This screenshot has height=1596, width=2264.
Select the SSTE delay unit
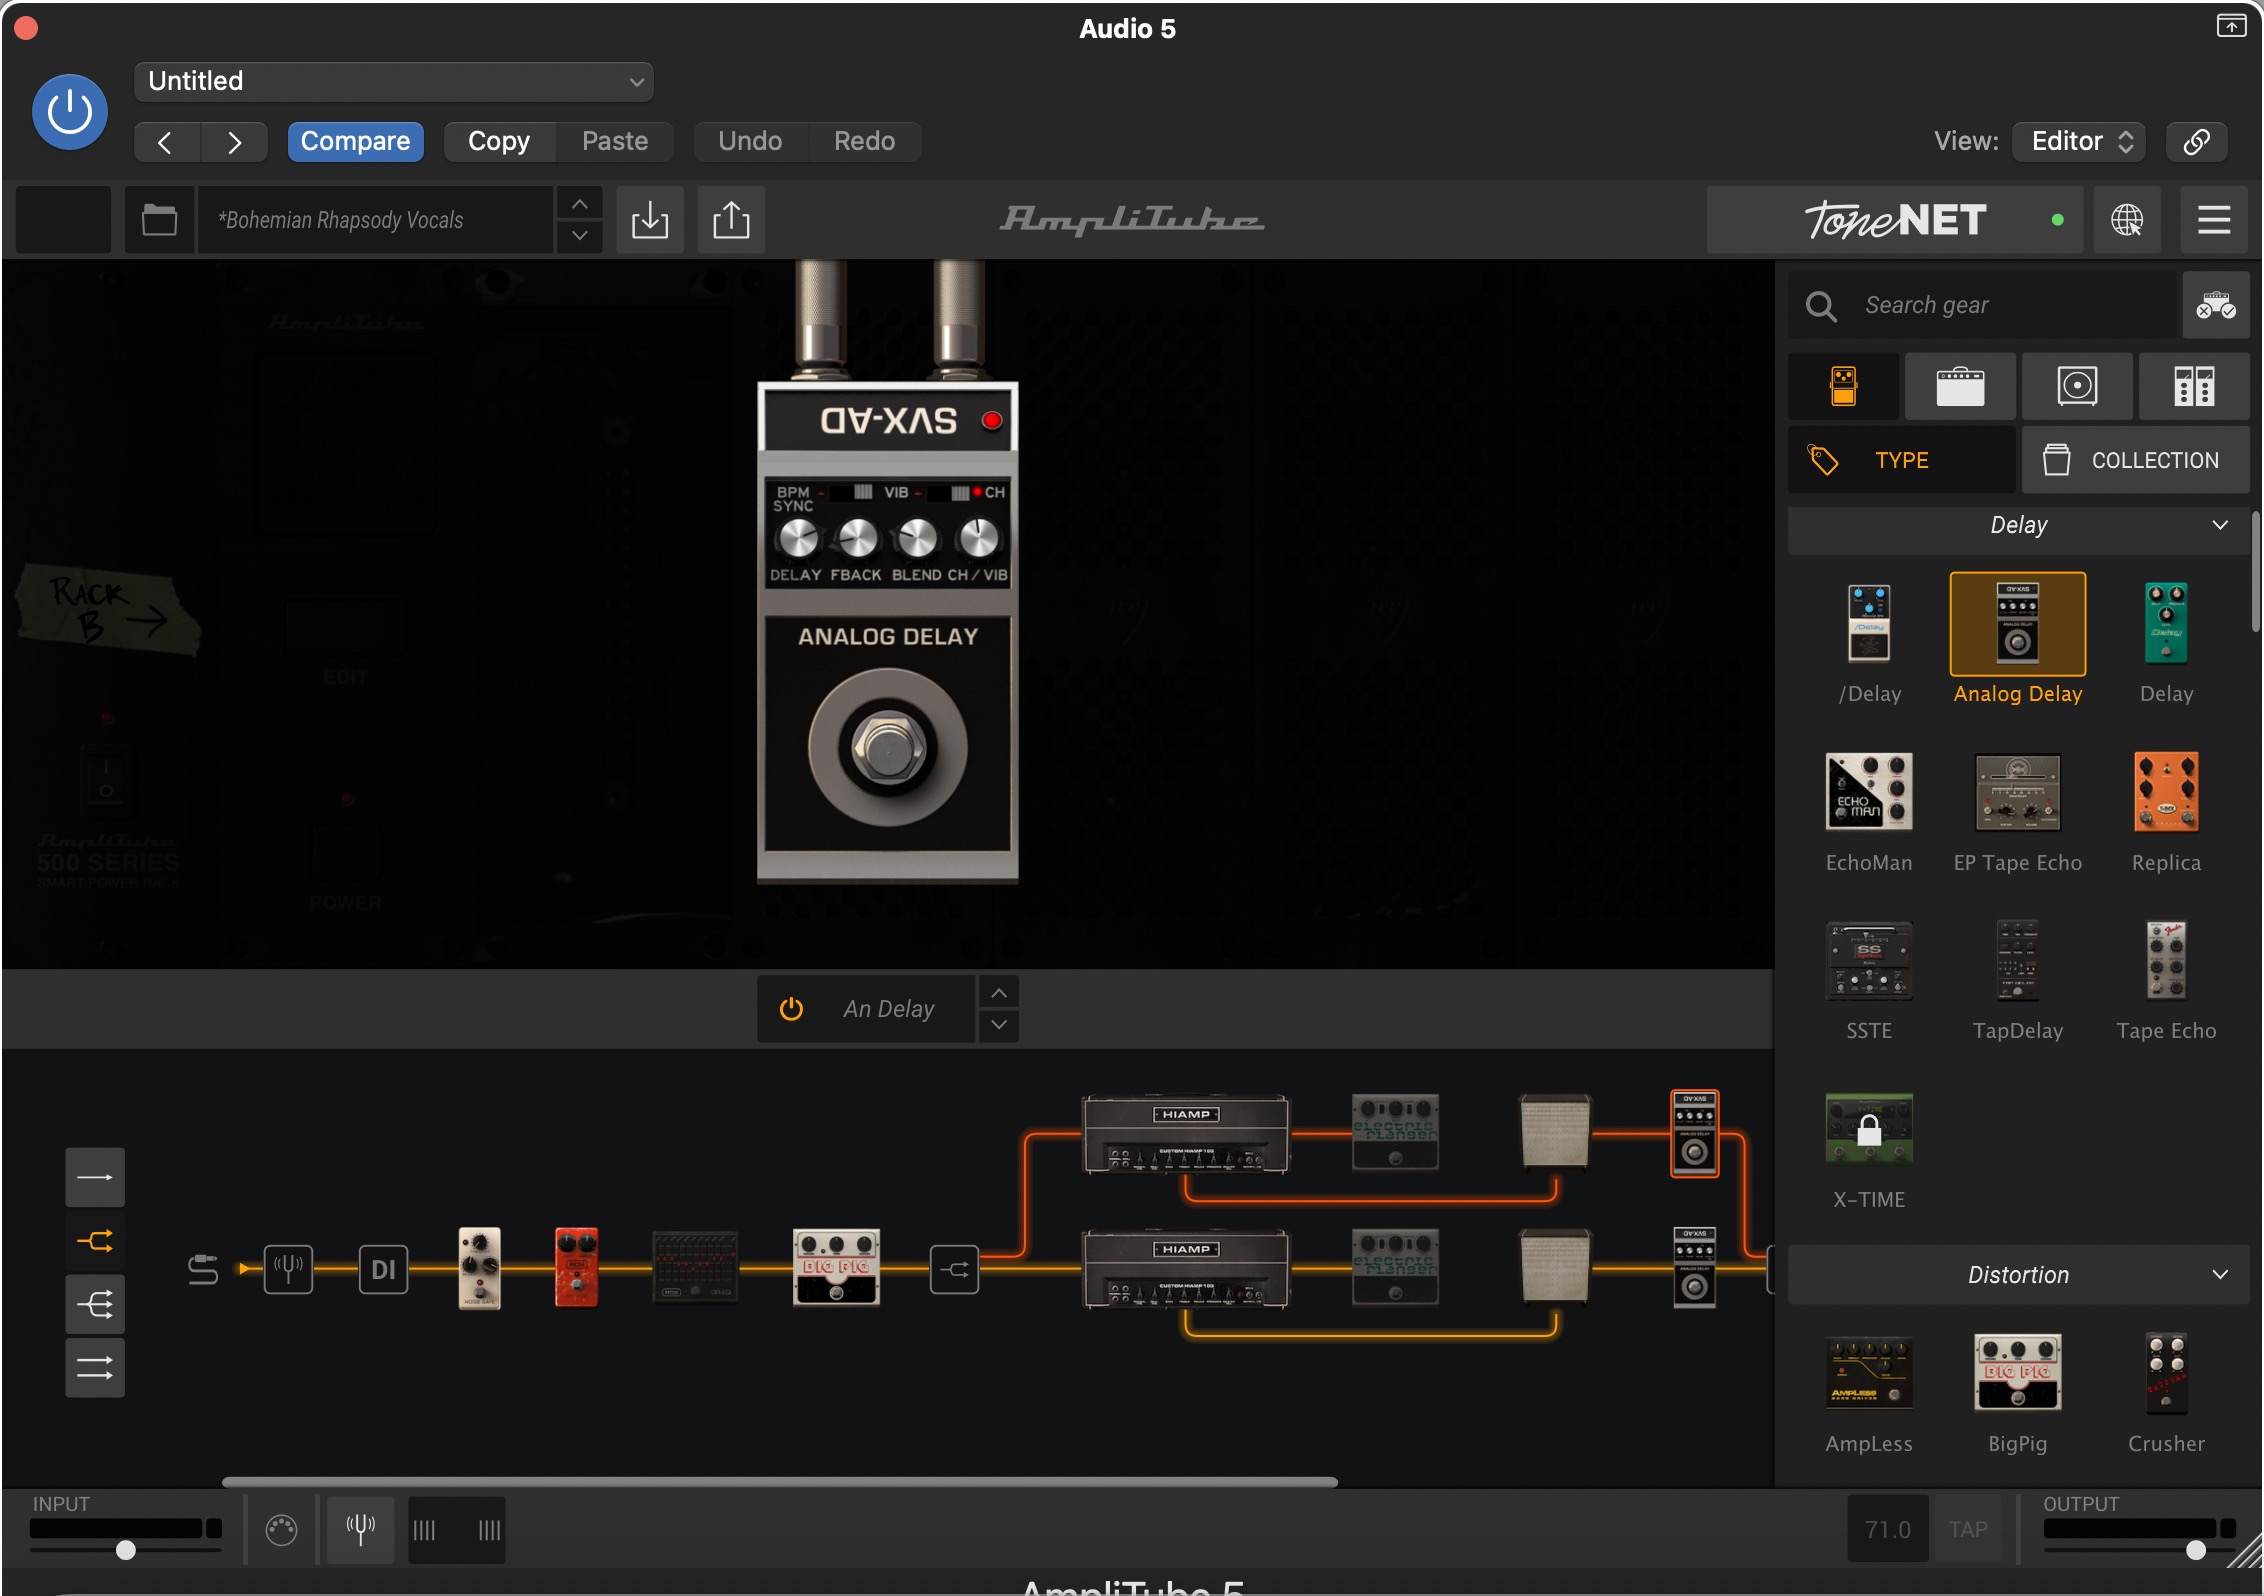tap(1869, 961)
